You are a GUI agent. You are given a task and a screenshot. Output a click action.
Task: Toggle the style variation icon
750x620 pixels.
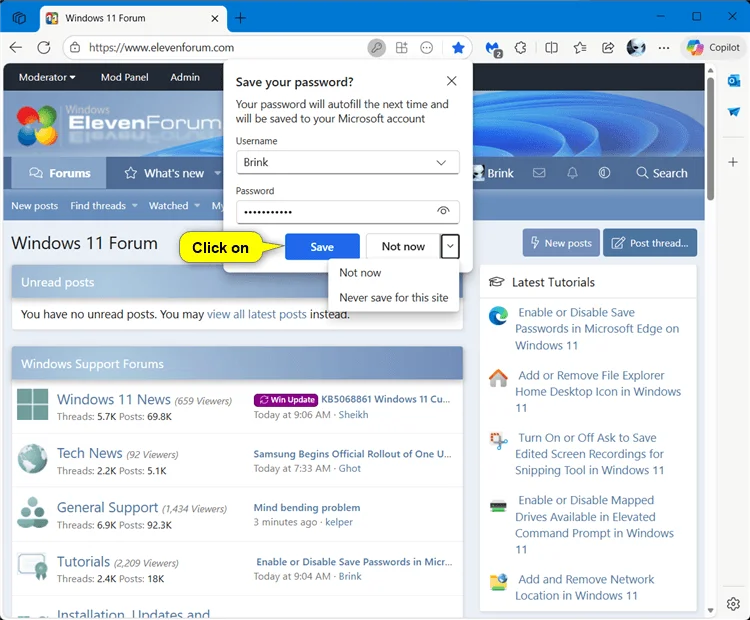pos(604,173)
